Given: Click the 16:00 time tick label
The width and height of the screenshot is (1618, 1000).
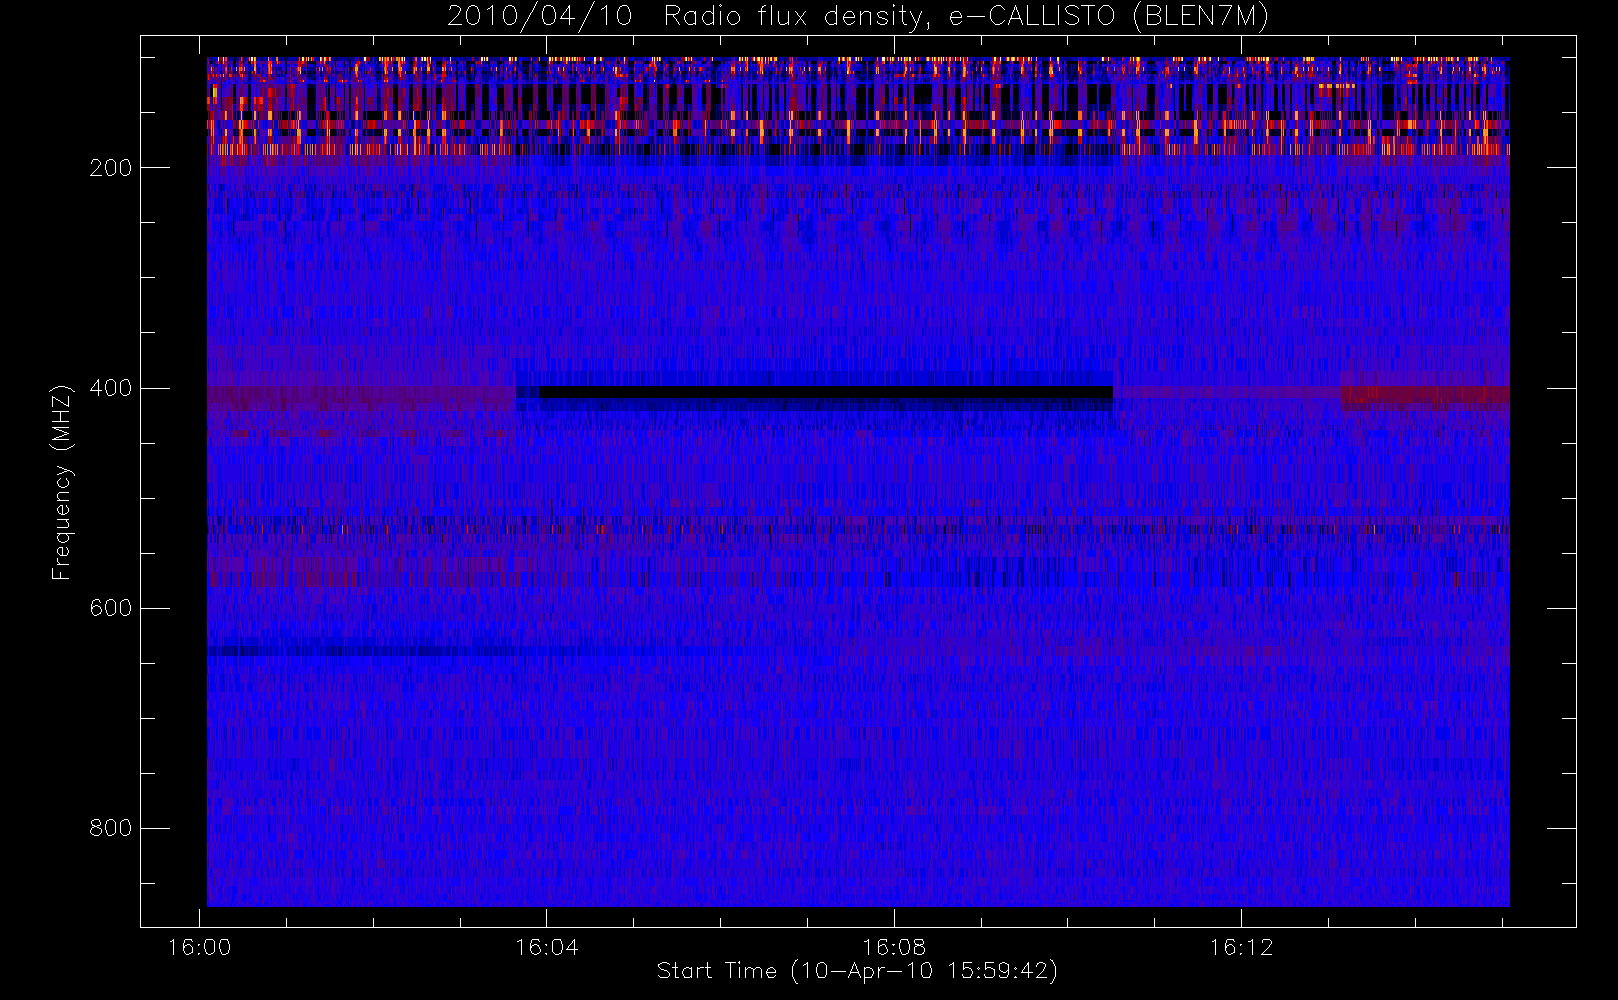Looking at the screenshot, I should 199,947.
